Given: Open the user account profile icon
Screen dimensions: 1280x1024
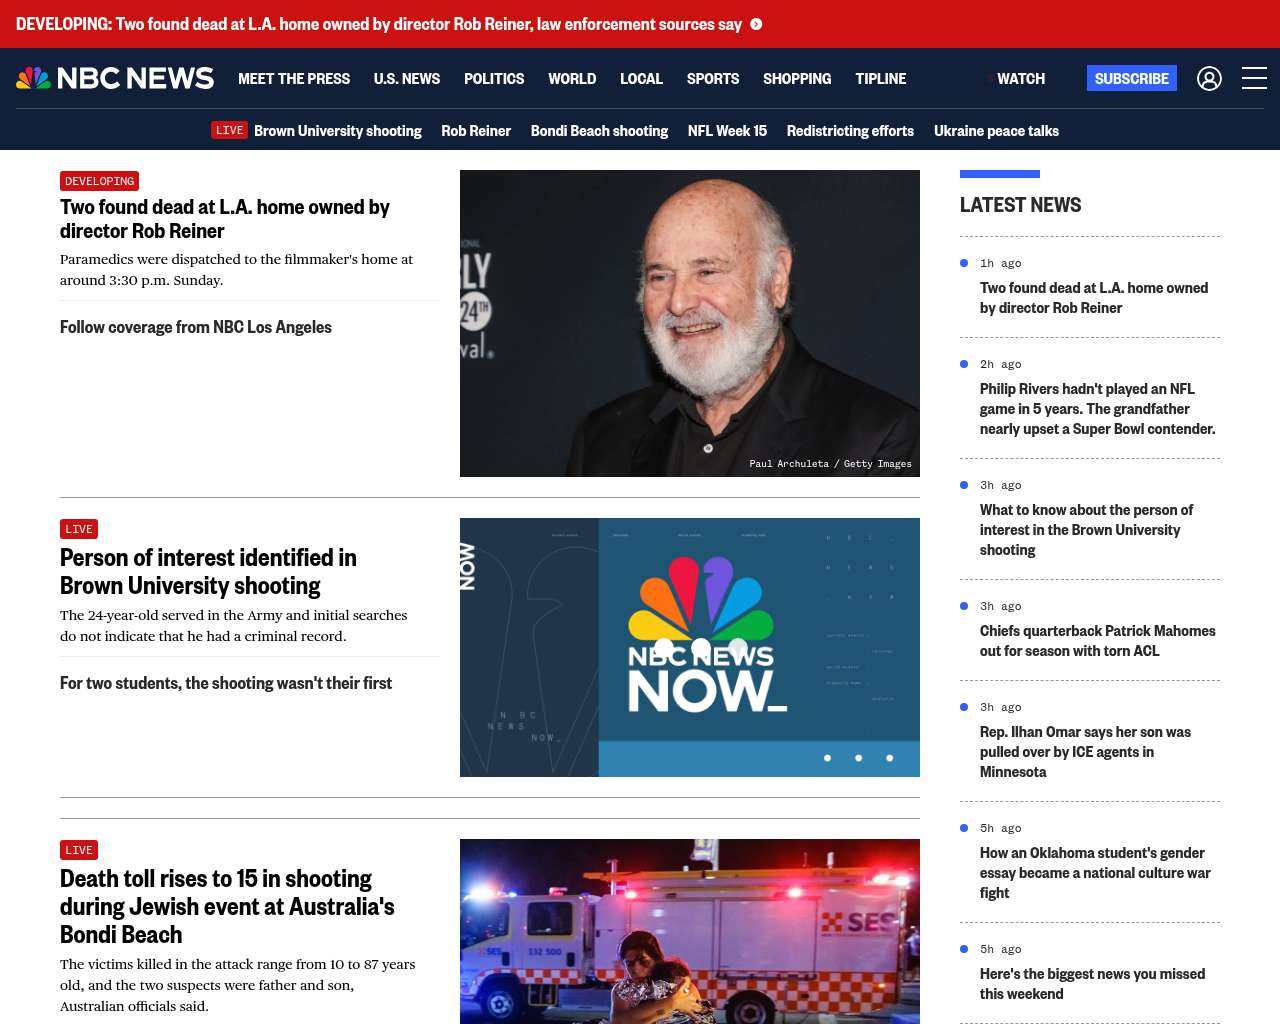Looking at the screenshot, I should tap(1209, 78).
